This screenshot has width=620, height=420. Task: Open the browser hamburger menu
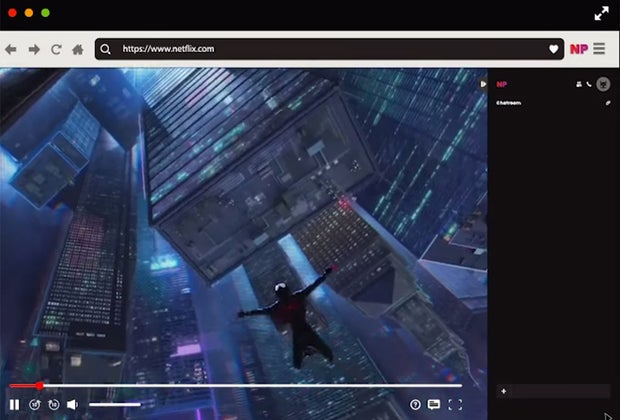click(x=599, y=49)
